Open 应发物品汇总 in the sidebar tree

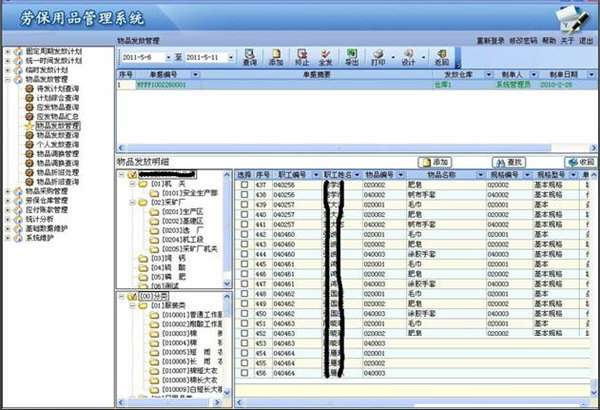[57, 116]
